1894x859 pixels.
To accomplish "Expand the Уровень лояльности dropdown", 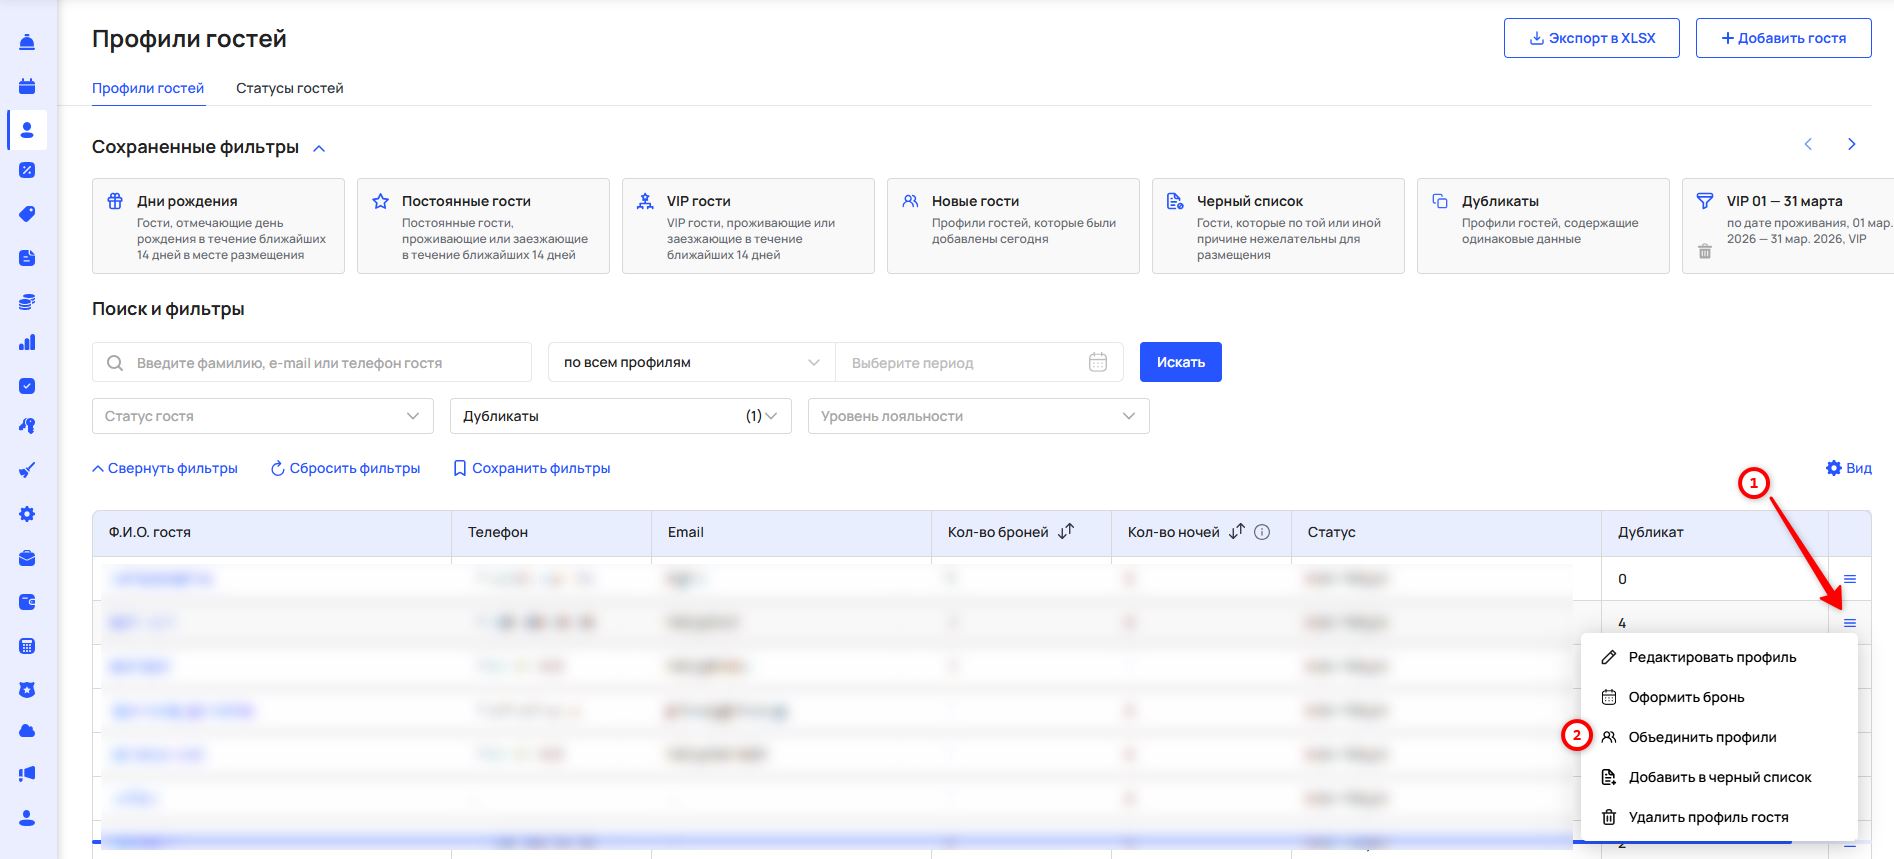I will click(978, 416).
